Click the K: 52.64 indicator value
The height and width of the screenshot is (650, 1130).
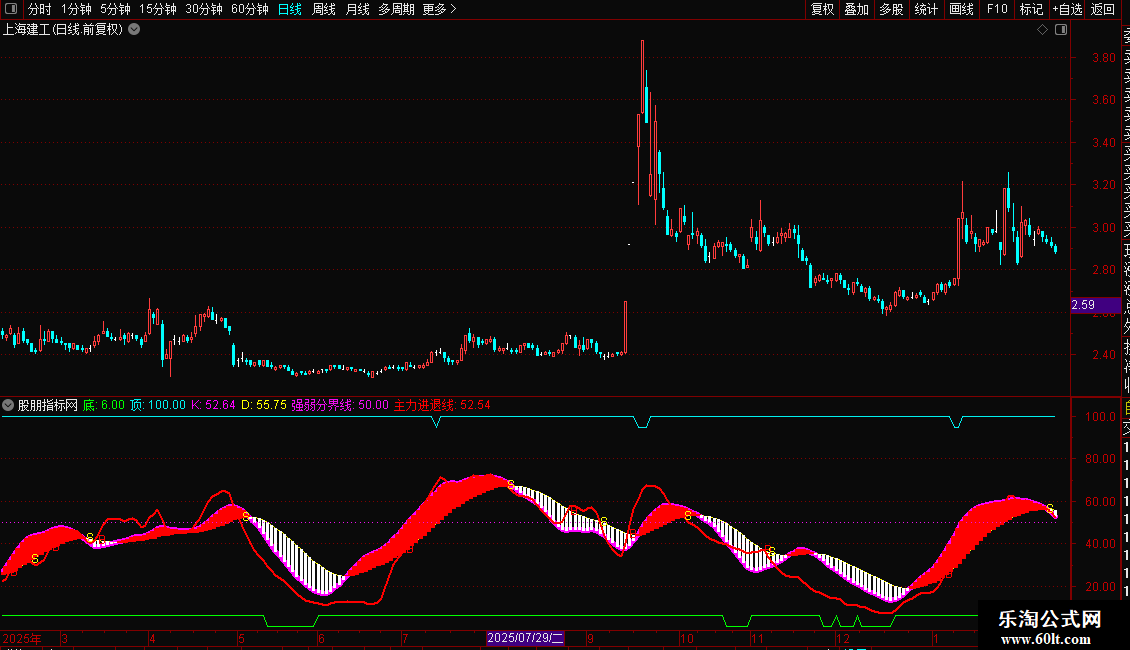213,405
